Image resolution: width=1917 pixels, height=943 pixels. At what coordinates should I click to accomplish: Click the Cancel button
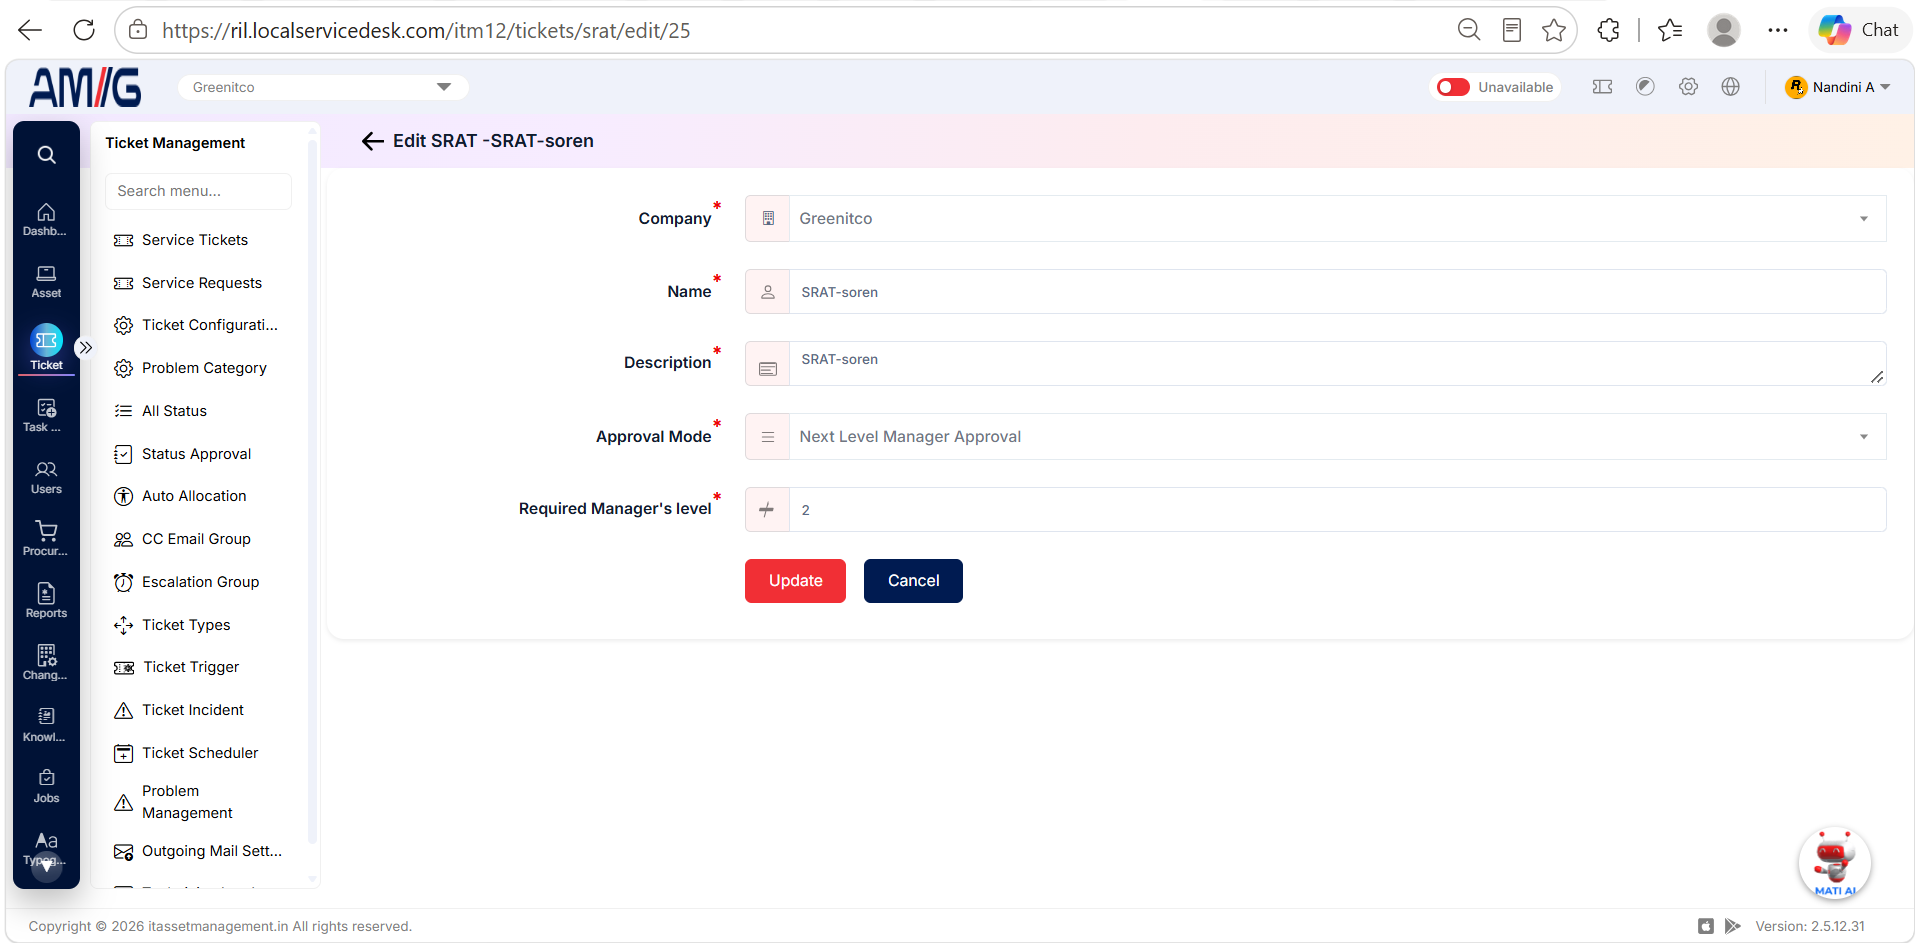(x=913, y=581)
